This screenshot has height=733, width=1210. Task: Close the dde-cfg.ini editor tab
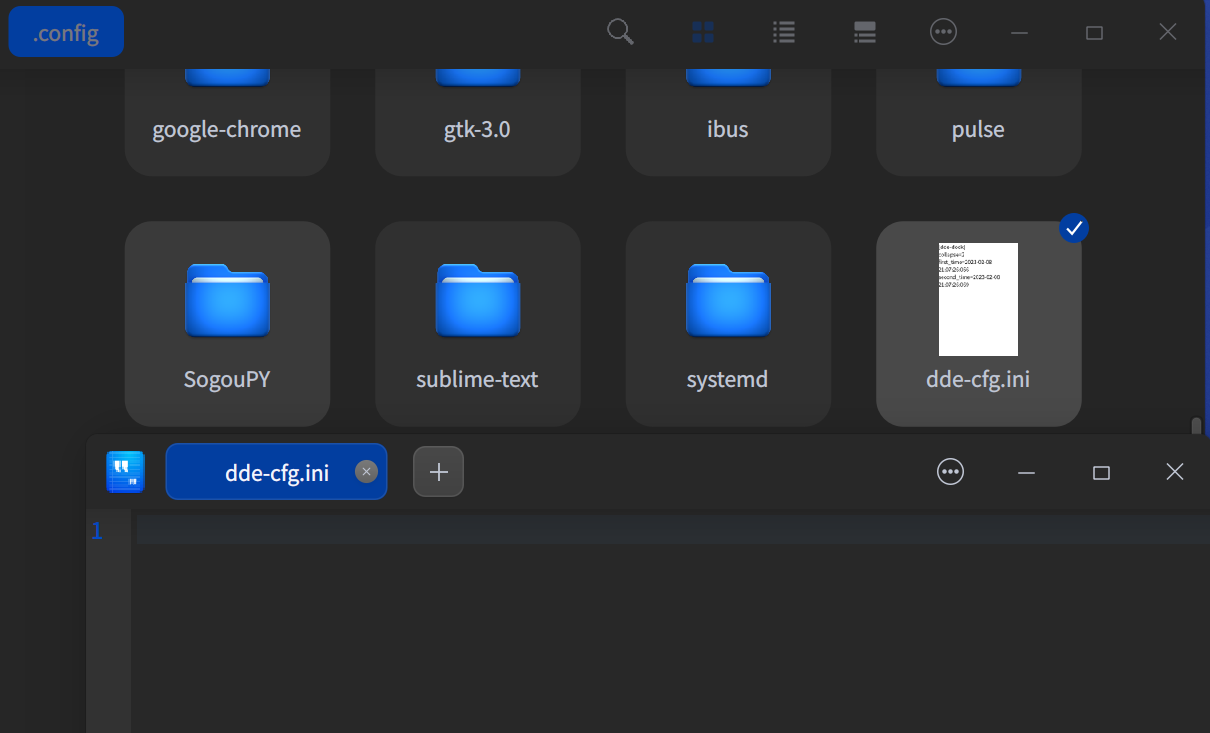click(x=366, y=472)
